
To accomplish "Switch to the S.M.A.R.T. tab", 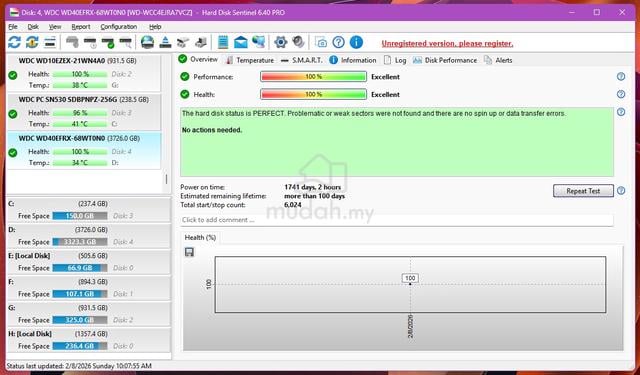I will click(302, 60).
